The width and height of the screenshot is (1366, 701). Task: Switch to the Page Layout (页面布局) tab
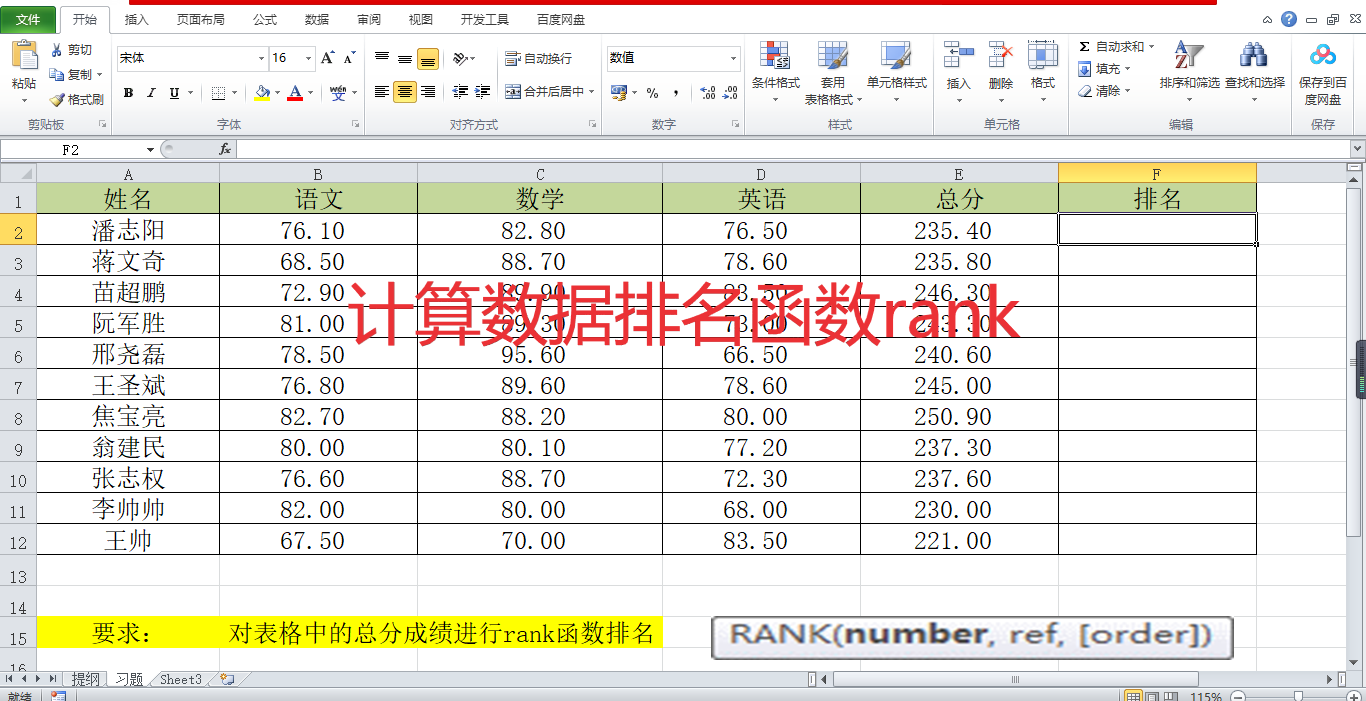click(x=200, y=19)
